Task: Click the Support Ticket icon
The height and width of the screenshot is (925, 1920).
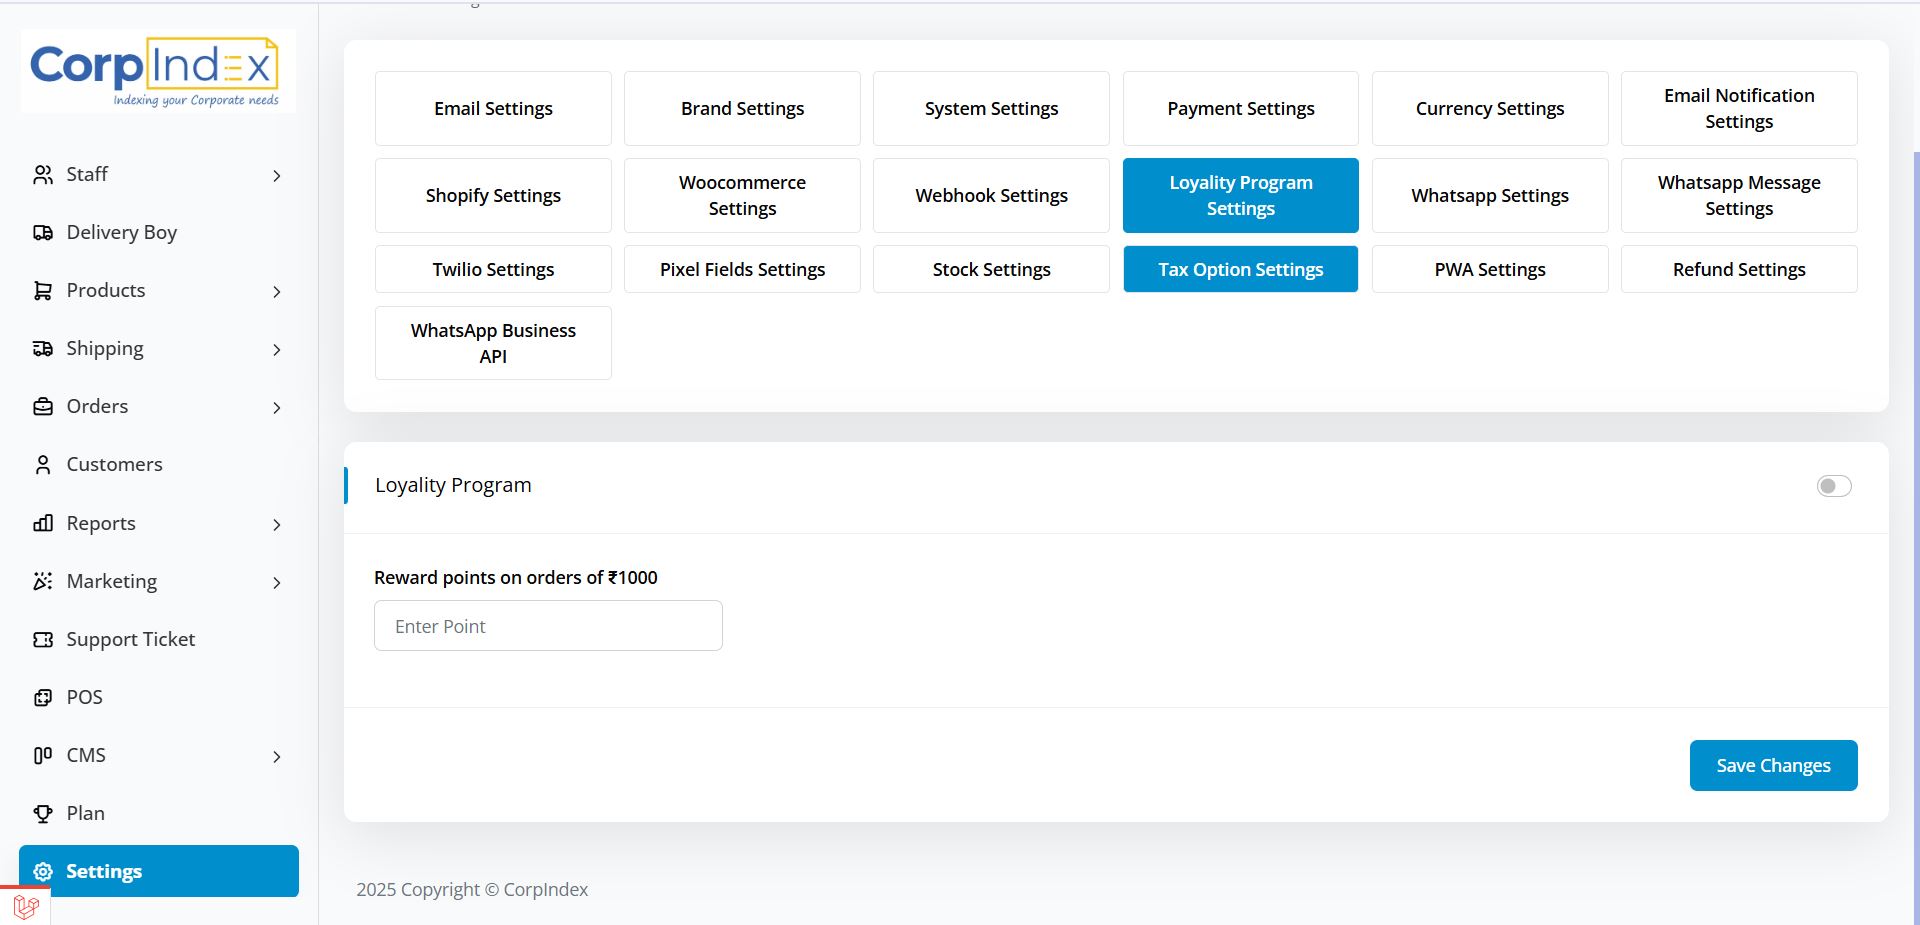Action: [43, 640]
